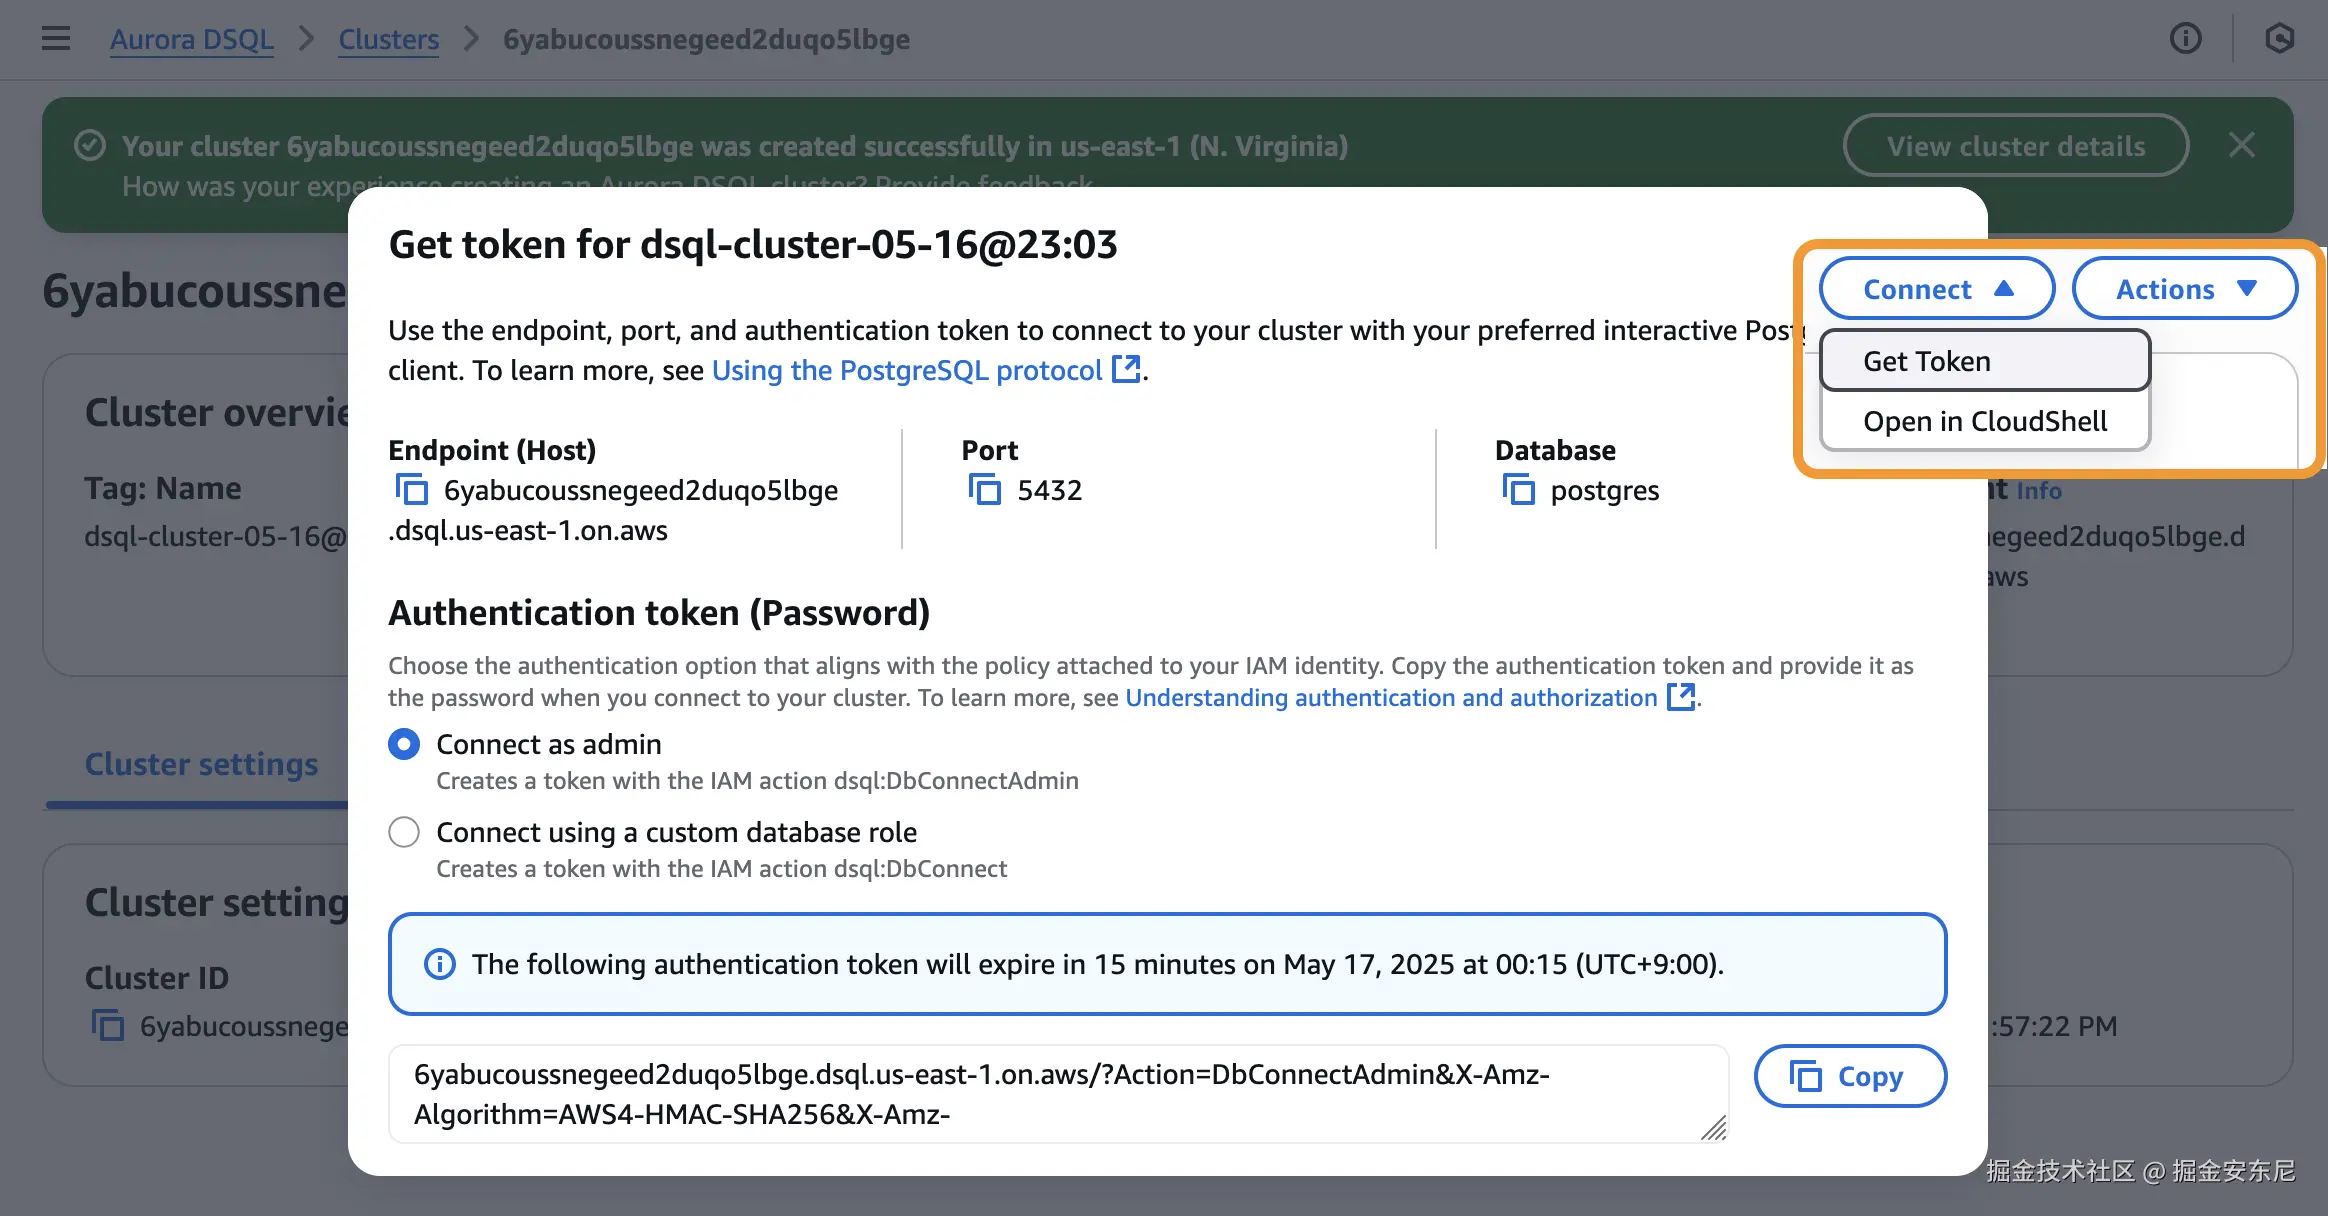
Task: Copy the Endpoint host value icon
Action: tap(412, 490)
